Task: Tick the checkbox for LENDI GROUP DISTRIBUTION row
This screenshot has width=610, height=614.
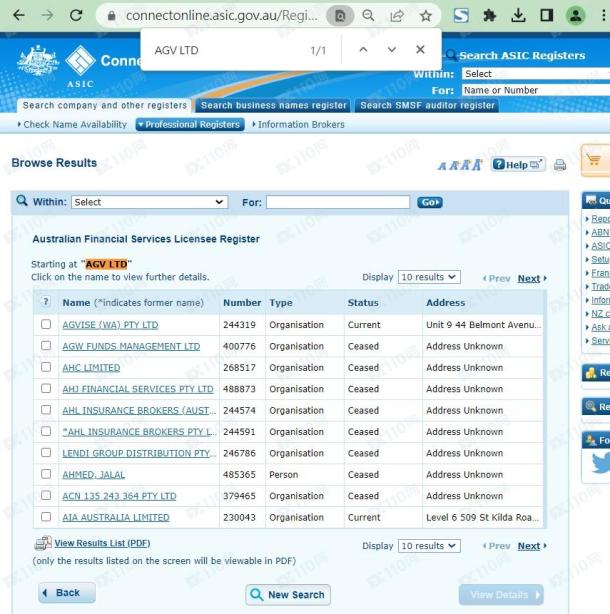Action: (46, 453)
